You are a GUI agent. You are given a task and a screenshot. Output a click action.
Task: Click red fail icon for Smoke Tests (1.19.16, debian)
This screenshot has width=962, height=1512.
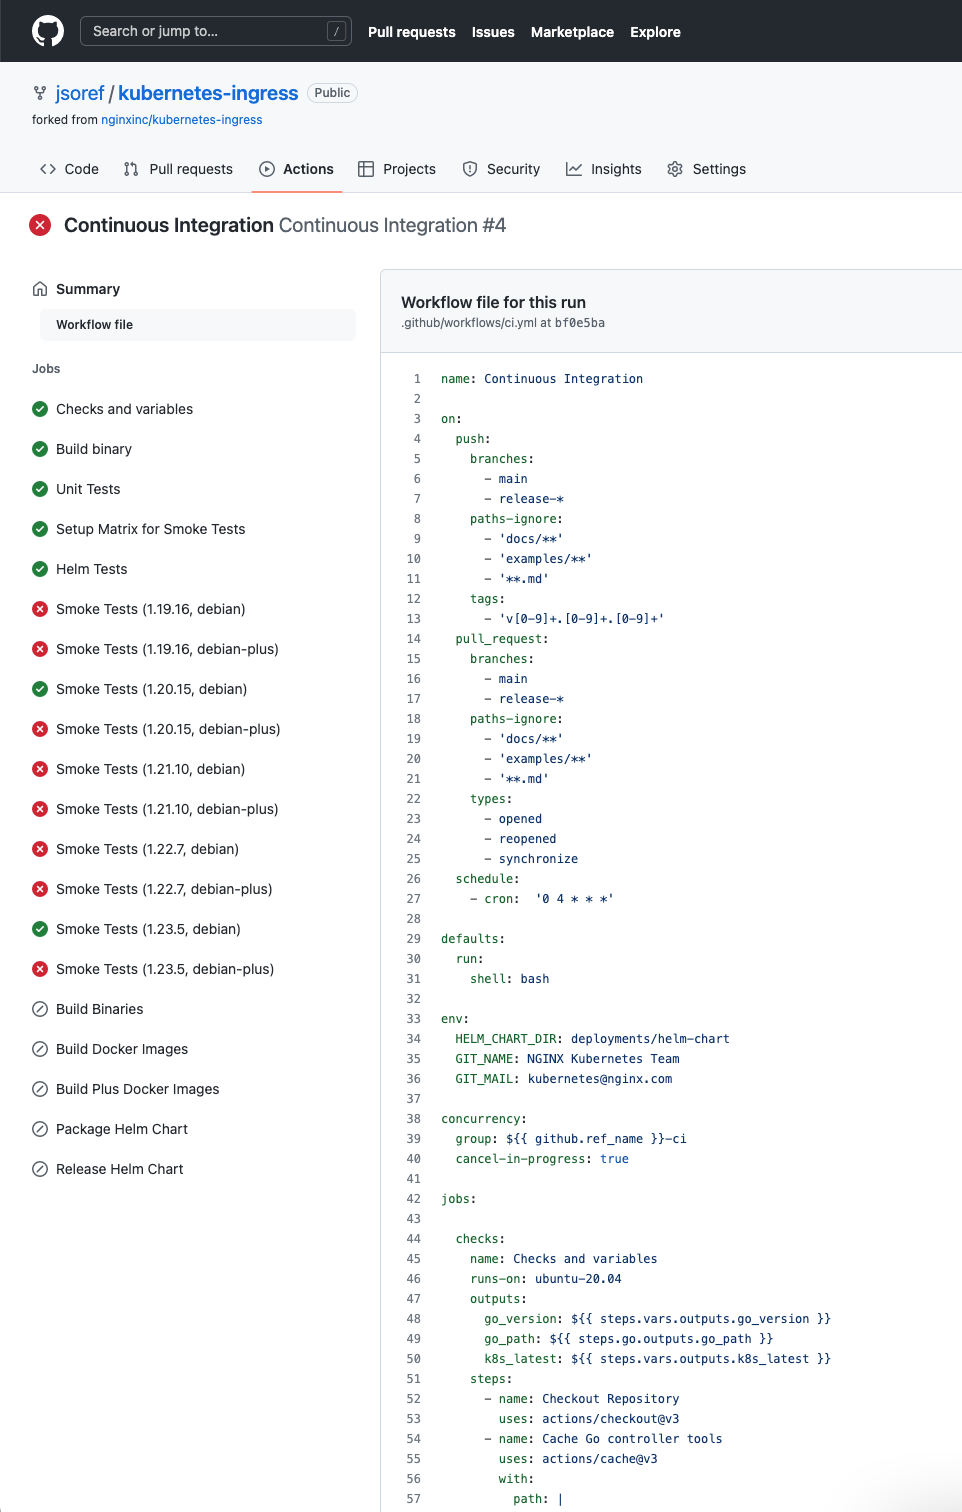point(40,609)
